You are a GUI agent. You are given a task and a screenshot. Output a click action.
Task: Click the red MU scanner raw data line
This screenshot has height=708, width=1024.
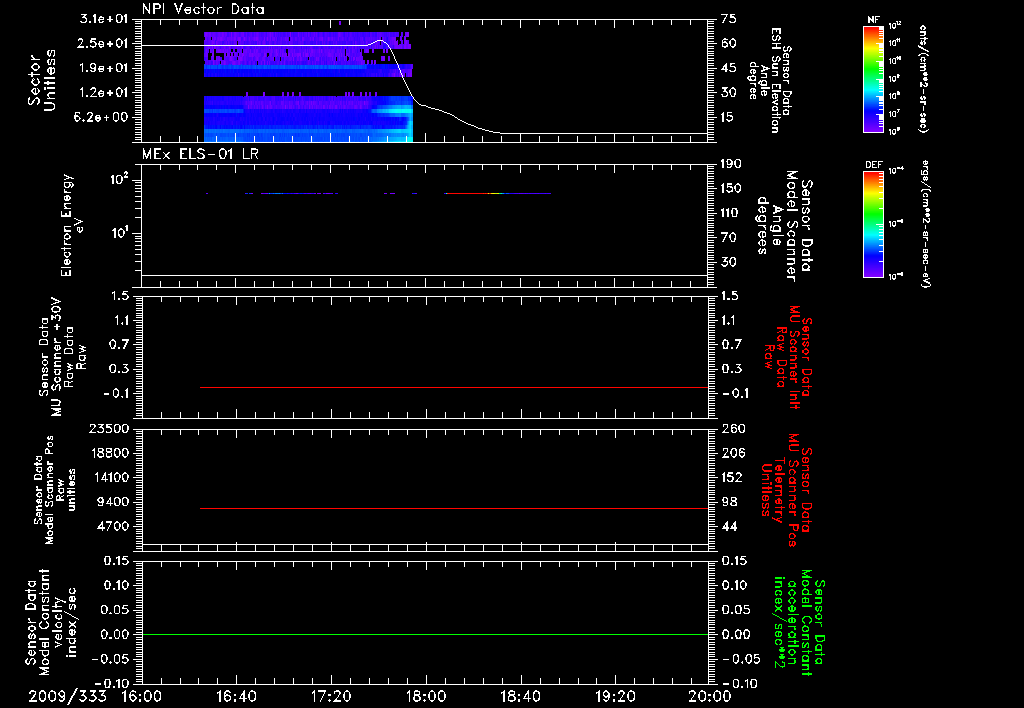coord(454,387)
